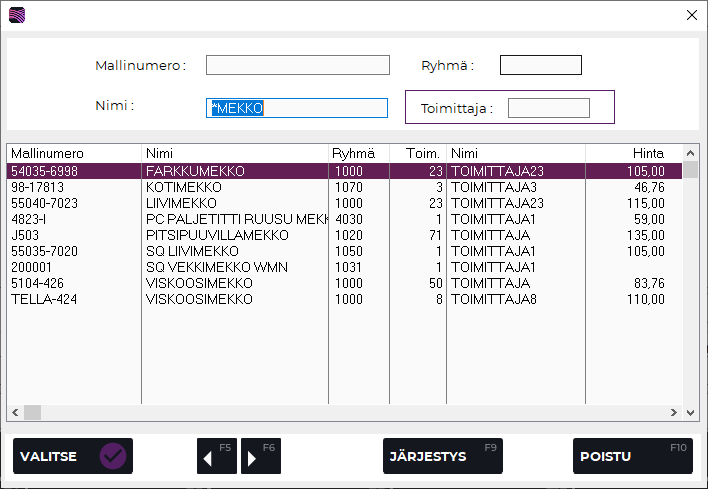The width and height of the screenshot is (708, 489).
Task: Select the Nimi search field containing *MEKKO
Action: (x=297, y=108)
